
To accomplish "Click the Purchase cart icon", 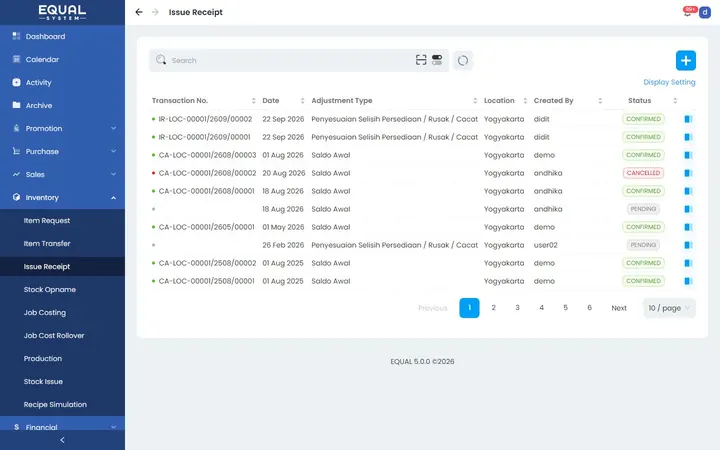I will click(16, 151).
